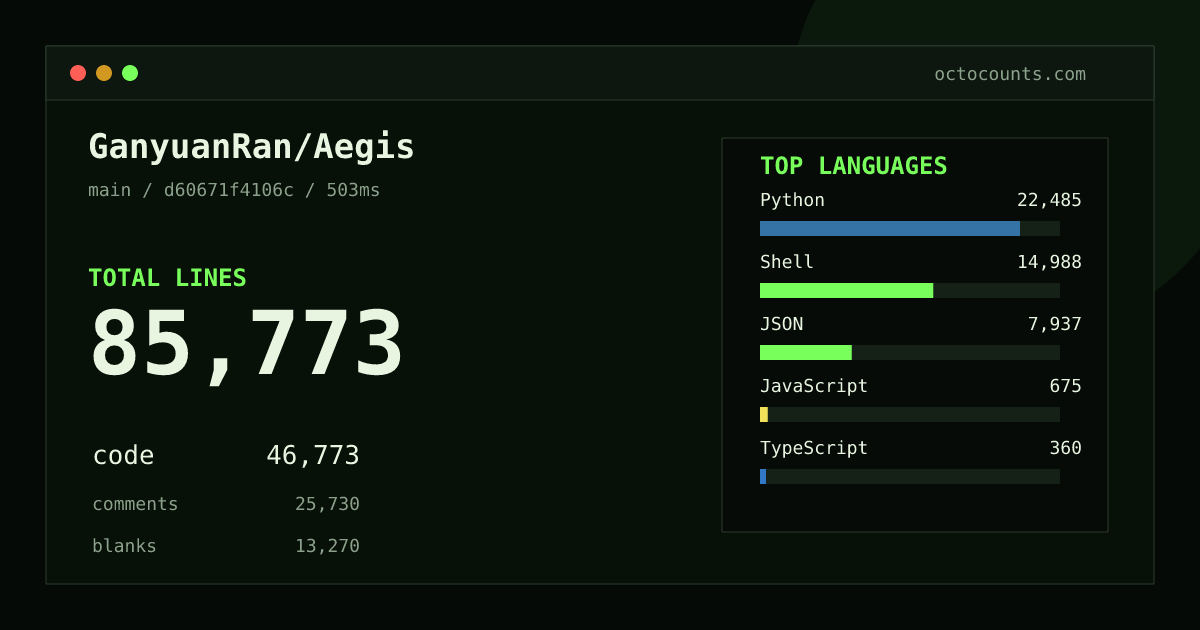Click the TypeScript language label

[814, 448]
